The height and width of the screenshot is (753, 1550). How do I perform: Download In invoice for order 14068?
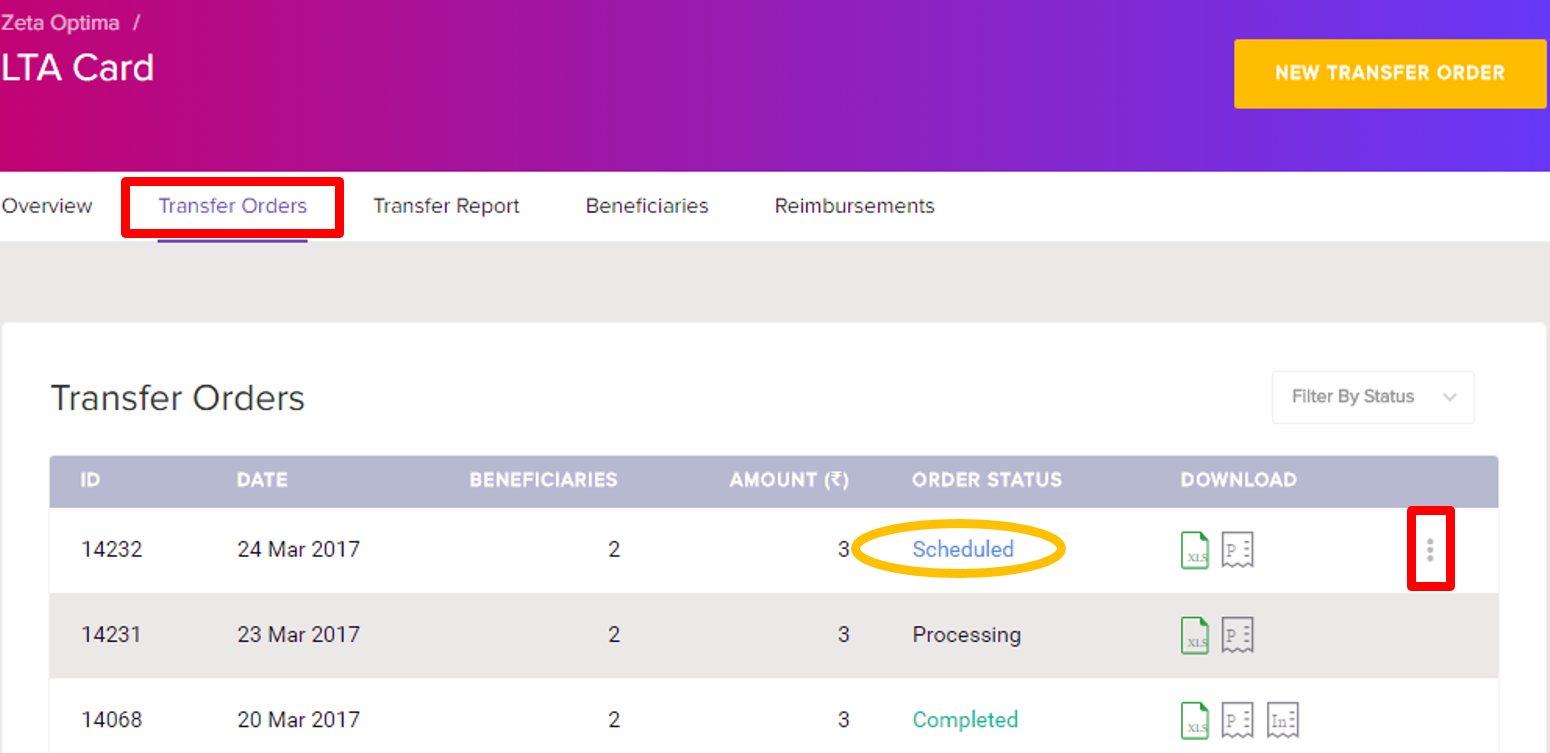tap(1283, 720)
